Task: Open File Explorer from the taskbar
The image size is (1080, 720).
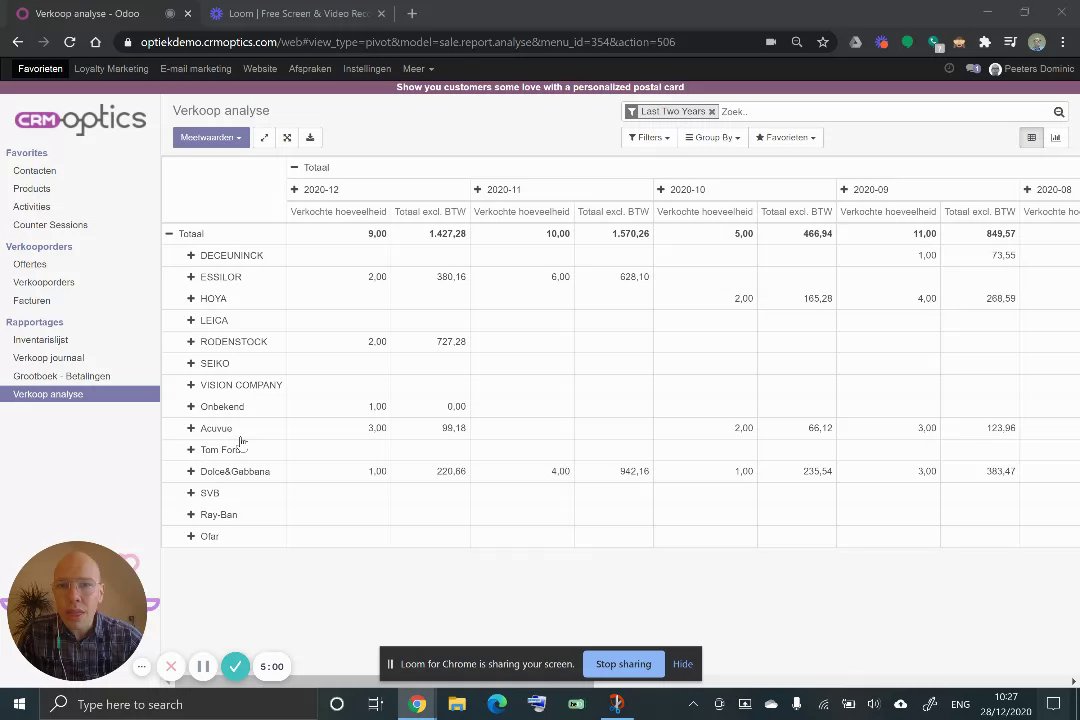Action: click(457, 703)
